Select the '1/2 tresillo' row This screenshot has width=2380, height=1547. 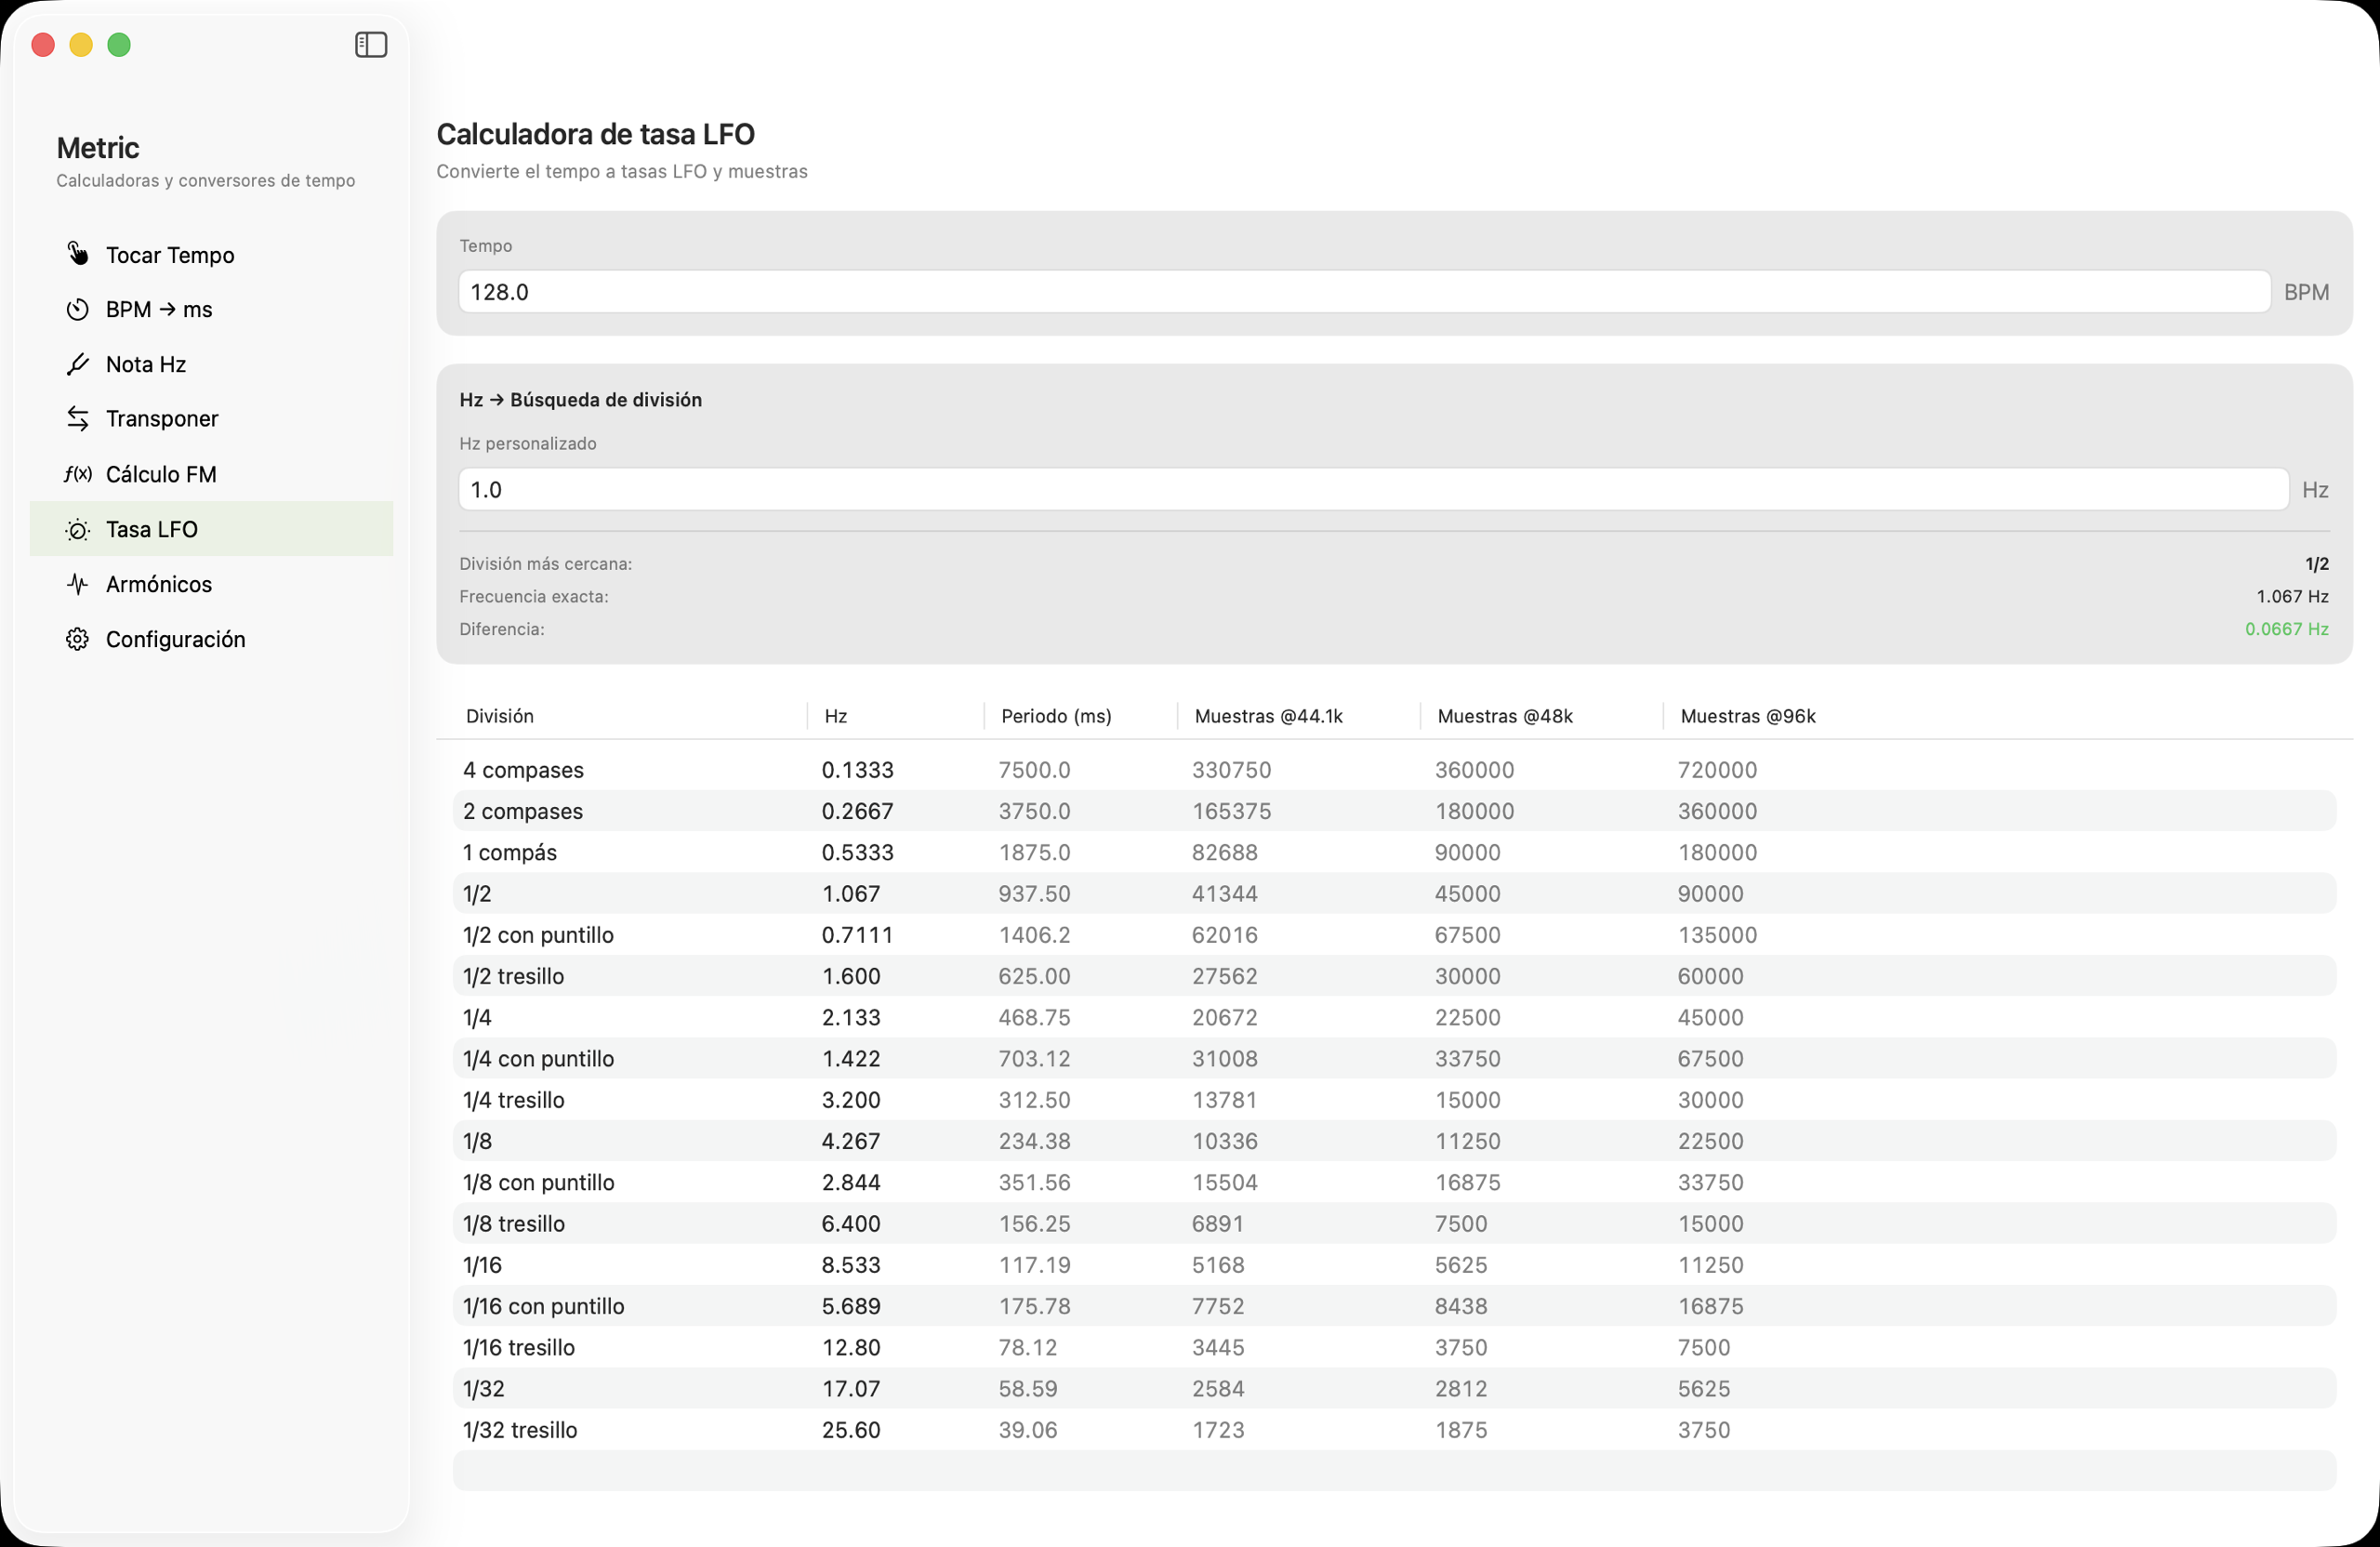[1394, 976]
